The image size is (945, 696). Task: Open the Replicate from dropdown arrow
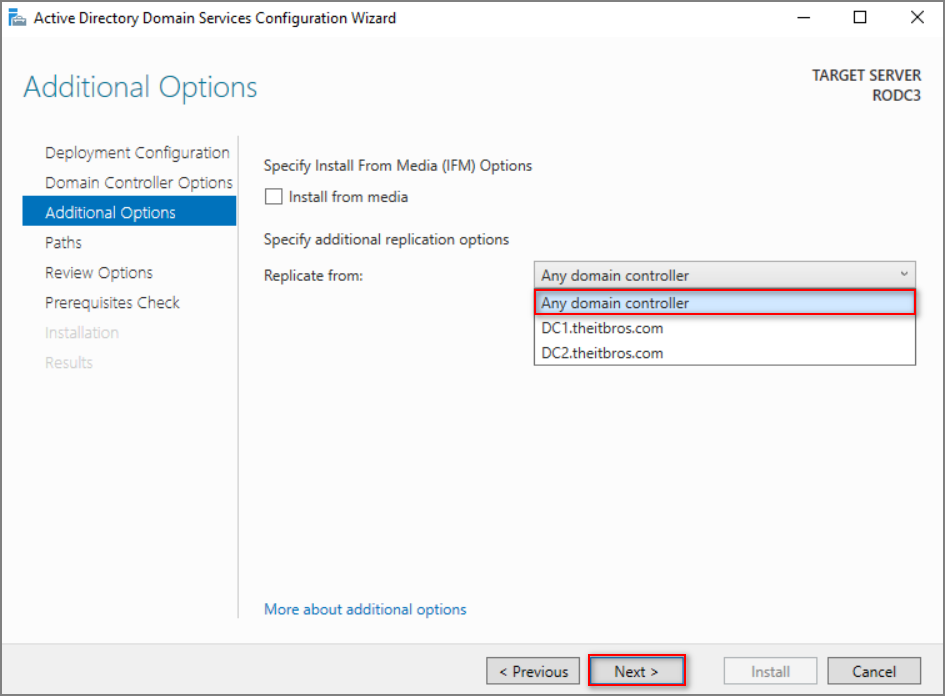point(904,274)
